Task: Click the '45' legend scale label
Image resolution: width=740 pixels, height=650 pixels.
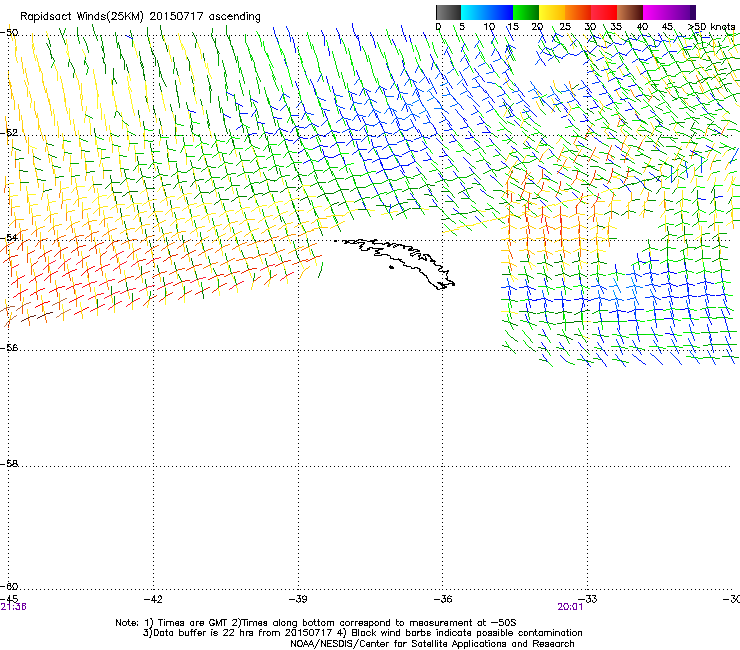Action: pyautogui.click(x=667, y=27)
